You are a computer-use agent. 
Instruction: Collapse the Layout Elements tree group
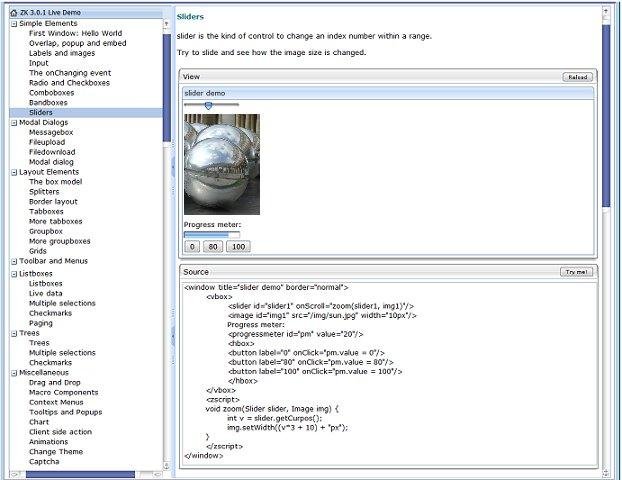point(14,173)
